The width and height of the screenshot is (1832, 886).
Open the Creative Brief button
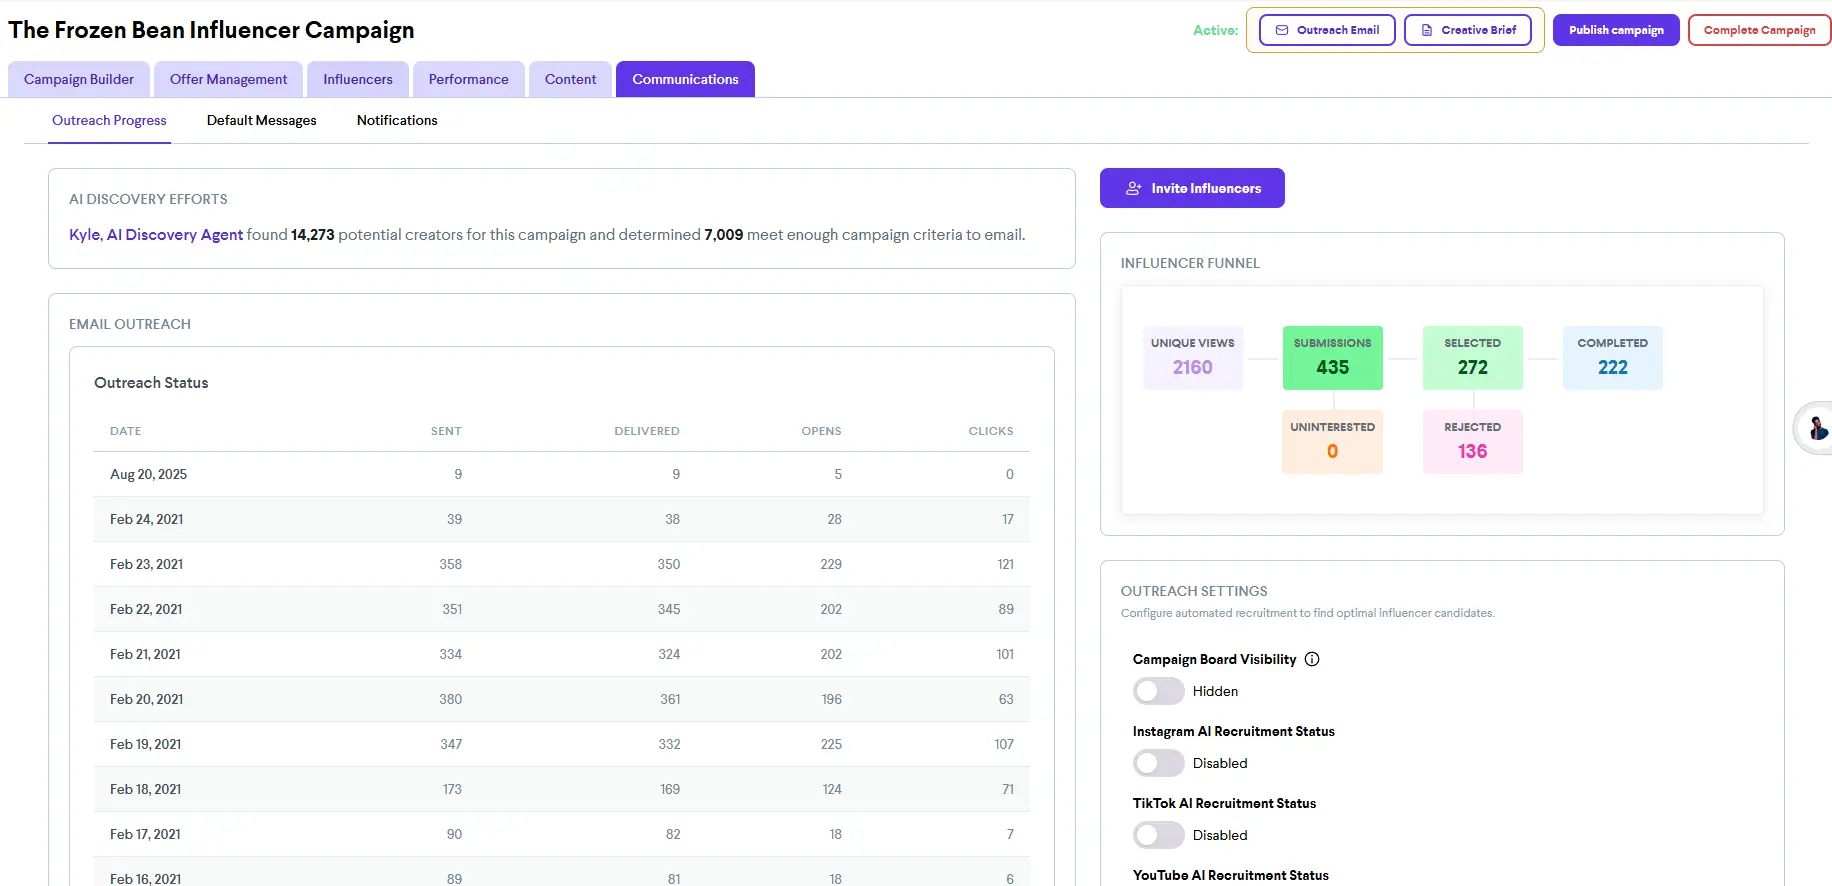tap(1468, 30)
